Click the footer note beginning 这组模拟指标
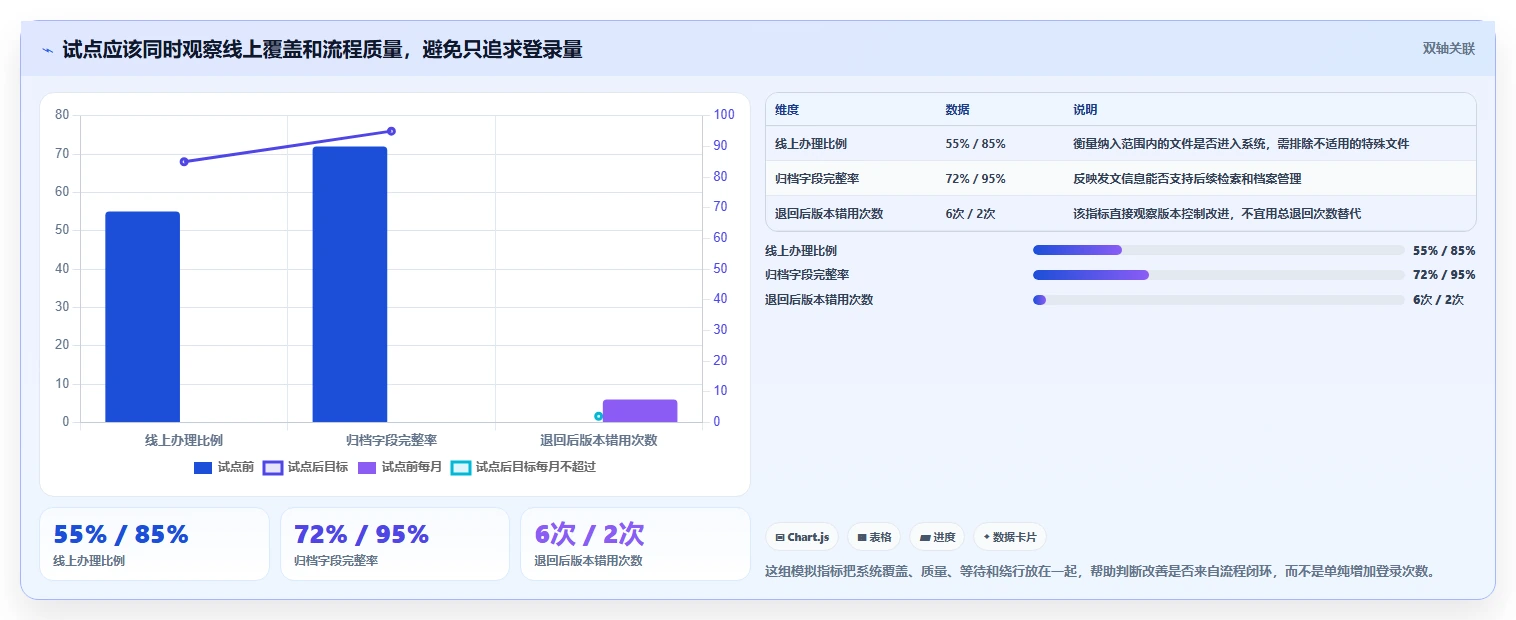 (x=1102, y=572)
